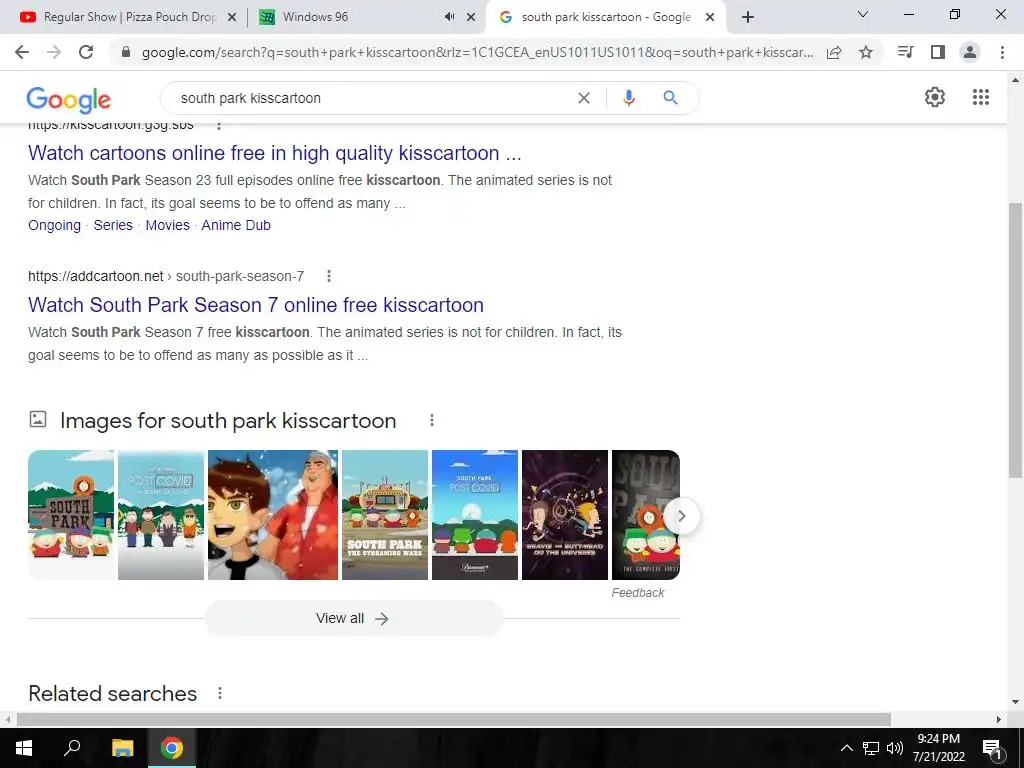
Task: Show next images with the carousel arrow
Action: 681,516
